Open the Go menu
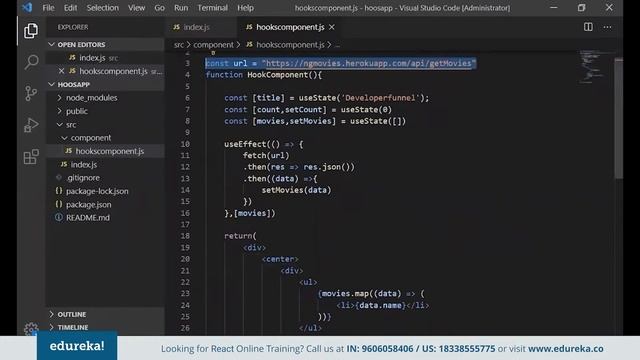Viewport: 640px width, 360px height. pos(159,8)
